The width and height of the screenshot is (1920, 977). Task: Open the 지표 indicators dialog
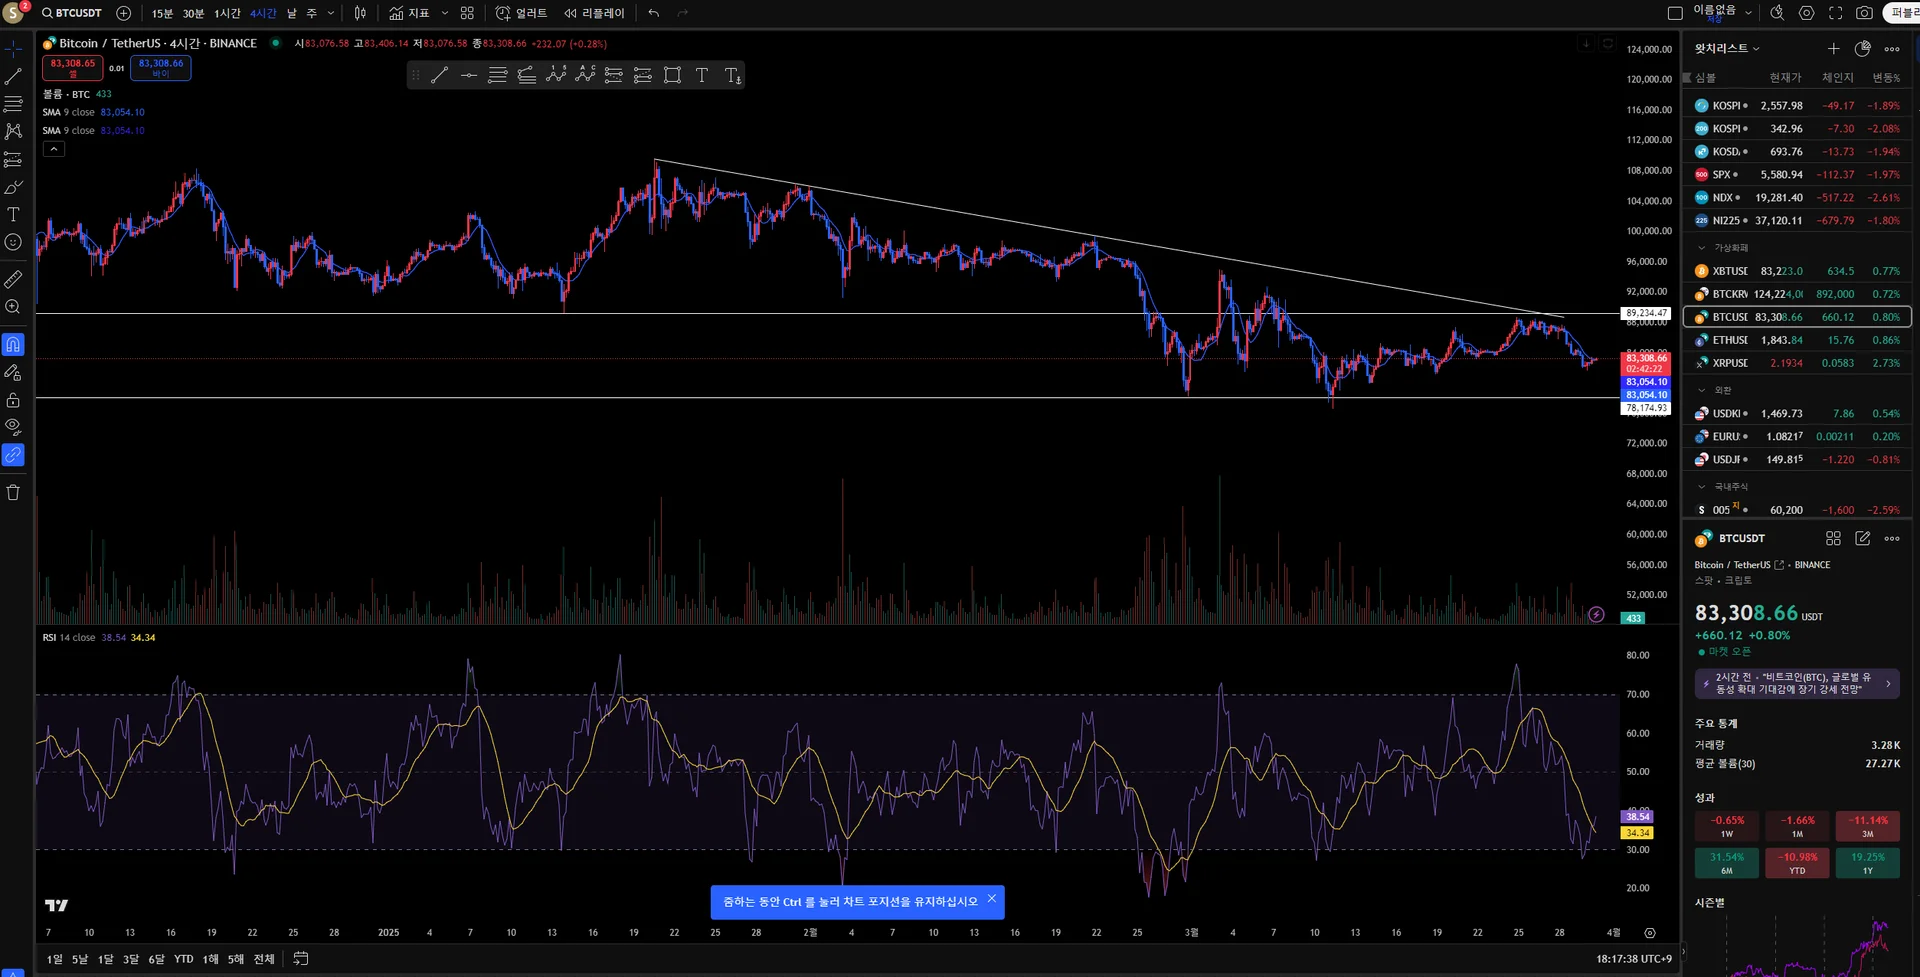409,13
